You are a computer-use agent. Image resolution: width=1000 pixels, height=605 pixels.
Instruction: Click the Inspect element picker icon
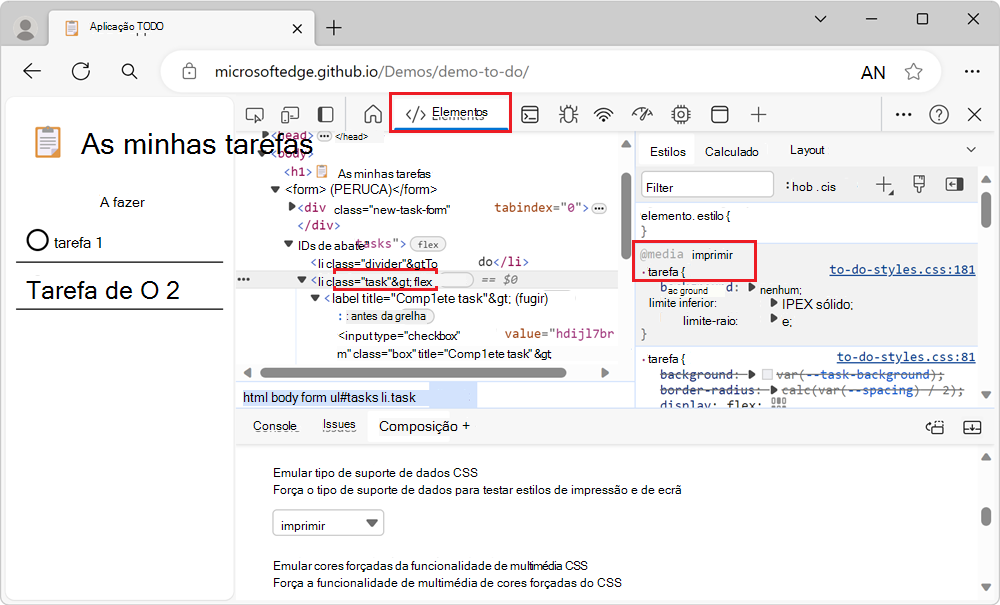click(x=254, y=115)
